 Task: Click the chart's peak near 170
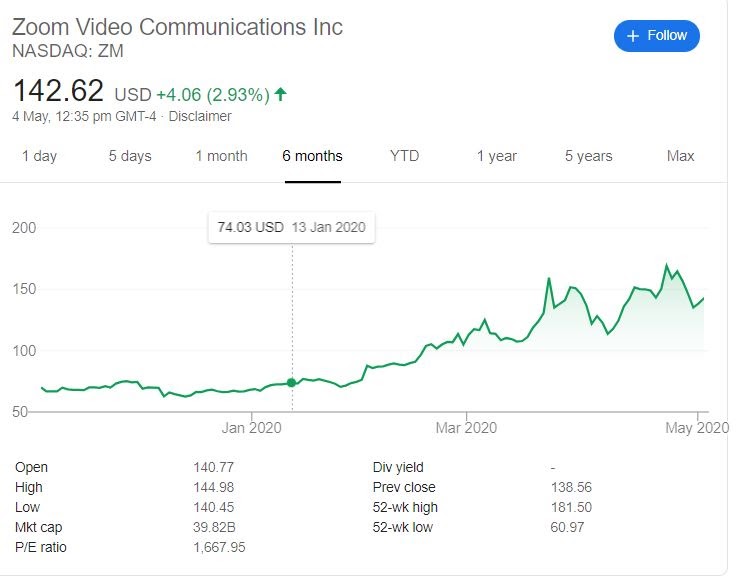[667, 266]
